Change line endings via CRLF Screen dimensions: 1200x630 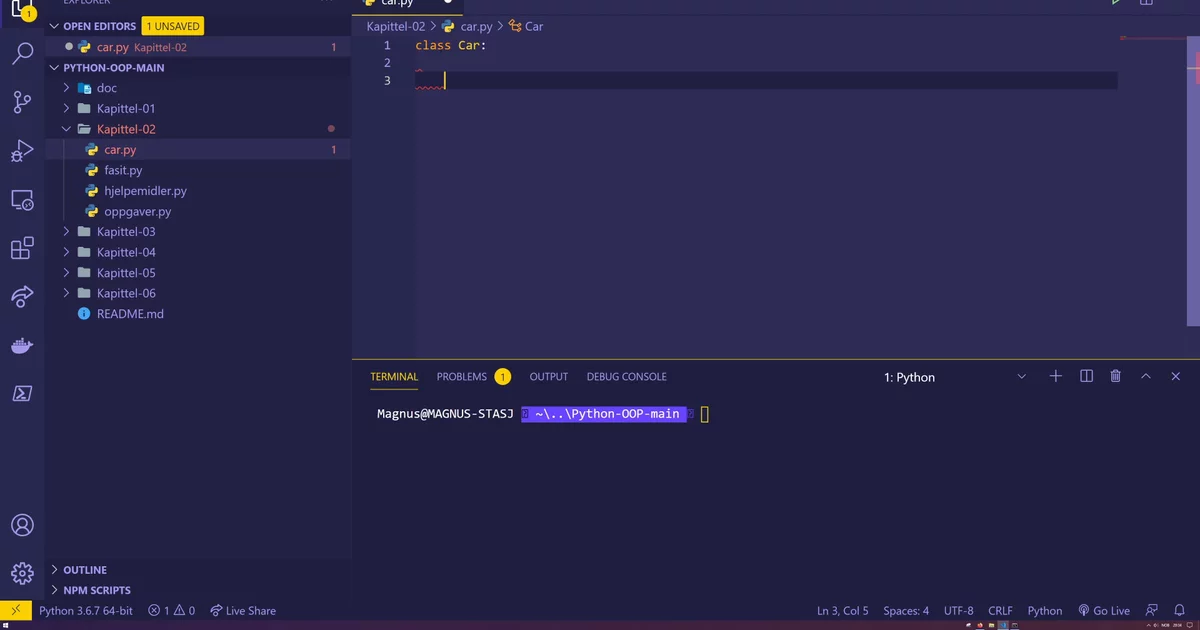[x=1000, y=610]
